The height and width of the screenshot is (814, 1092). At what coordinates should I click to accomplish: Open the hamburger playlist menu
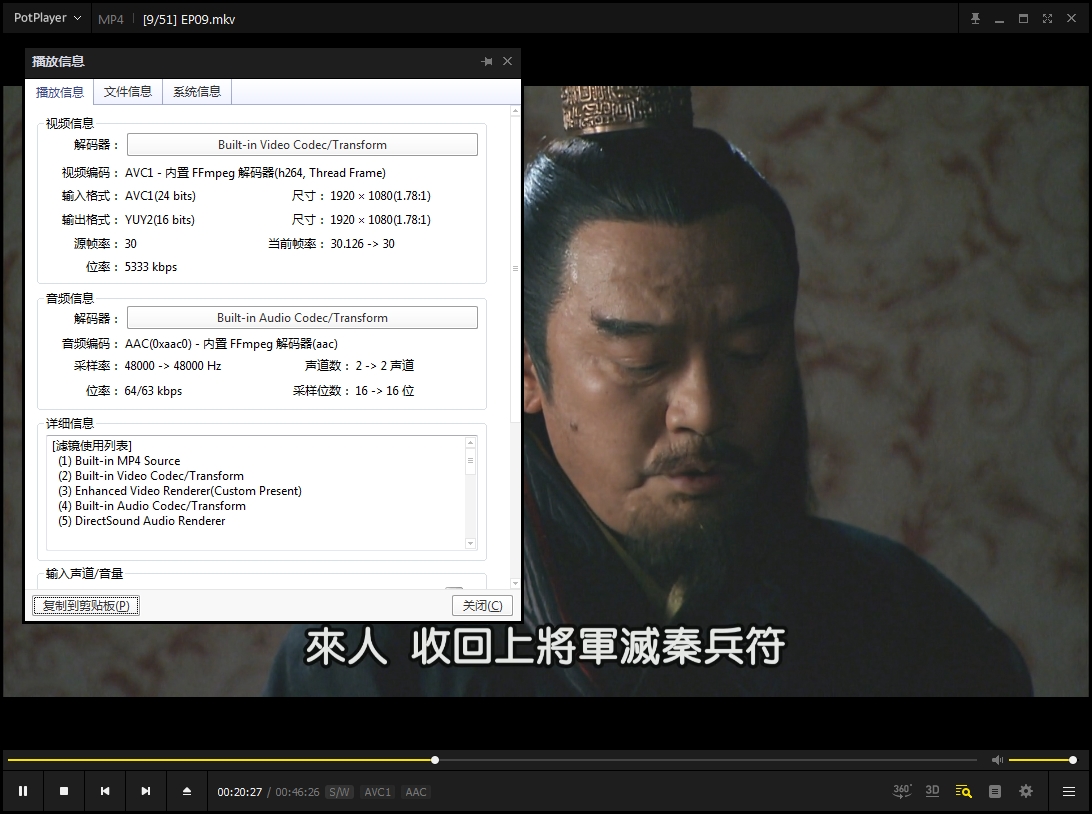point(1069,792)
